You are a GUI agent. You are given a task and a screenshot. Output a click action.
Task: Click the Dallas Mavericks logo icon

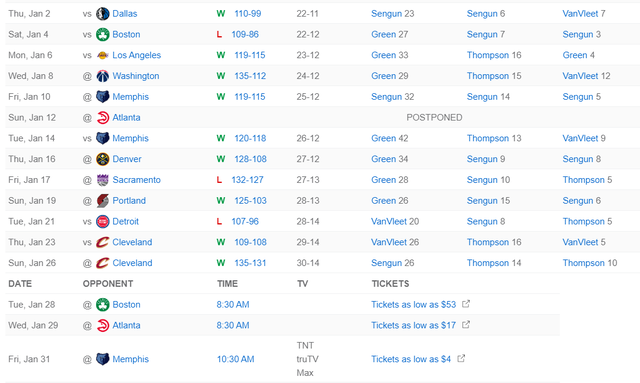102,13
